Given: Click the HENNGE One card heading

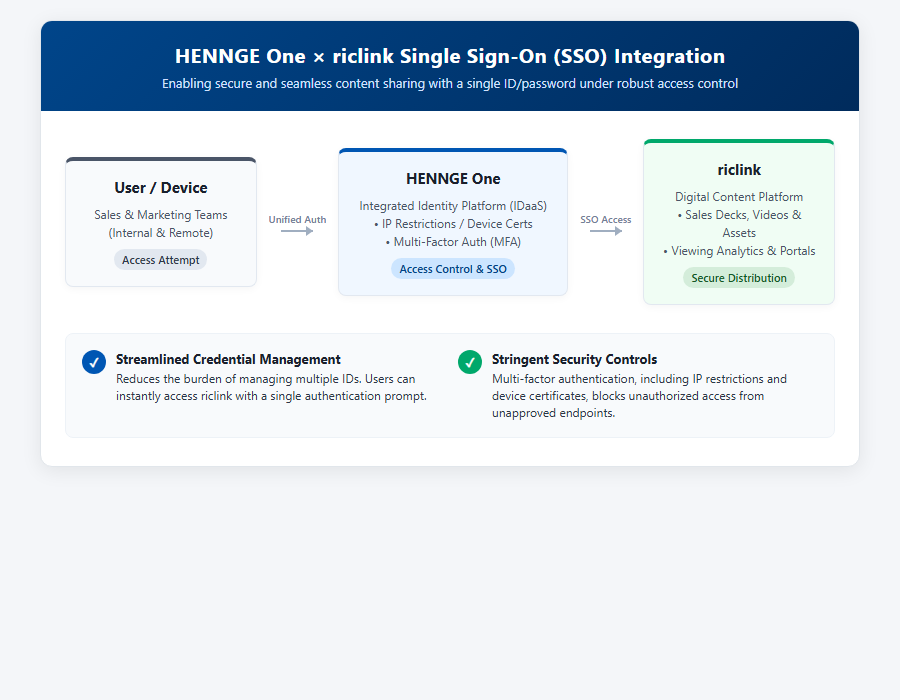Looking at the screenshot, I should tap(453, 178).
